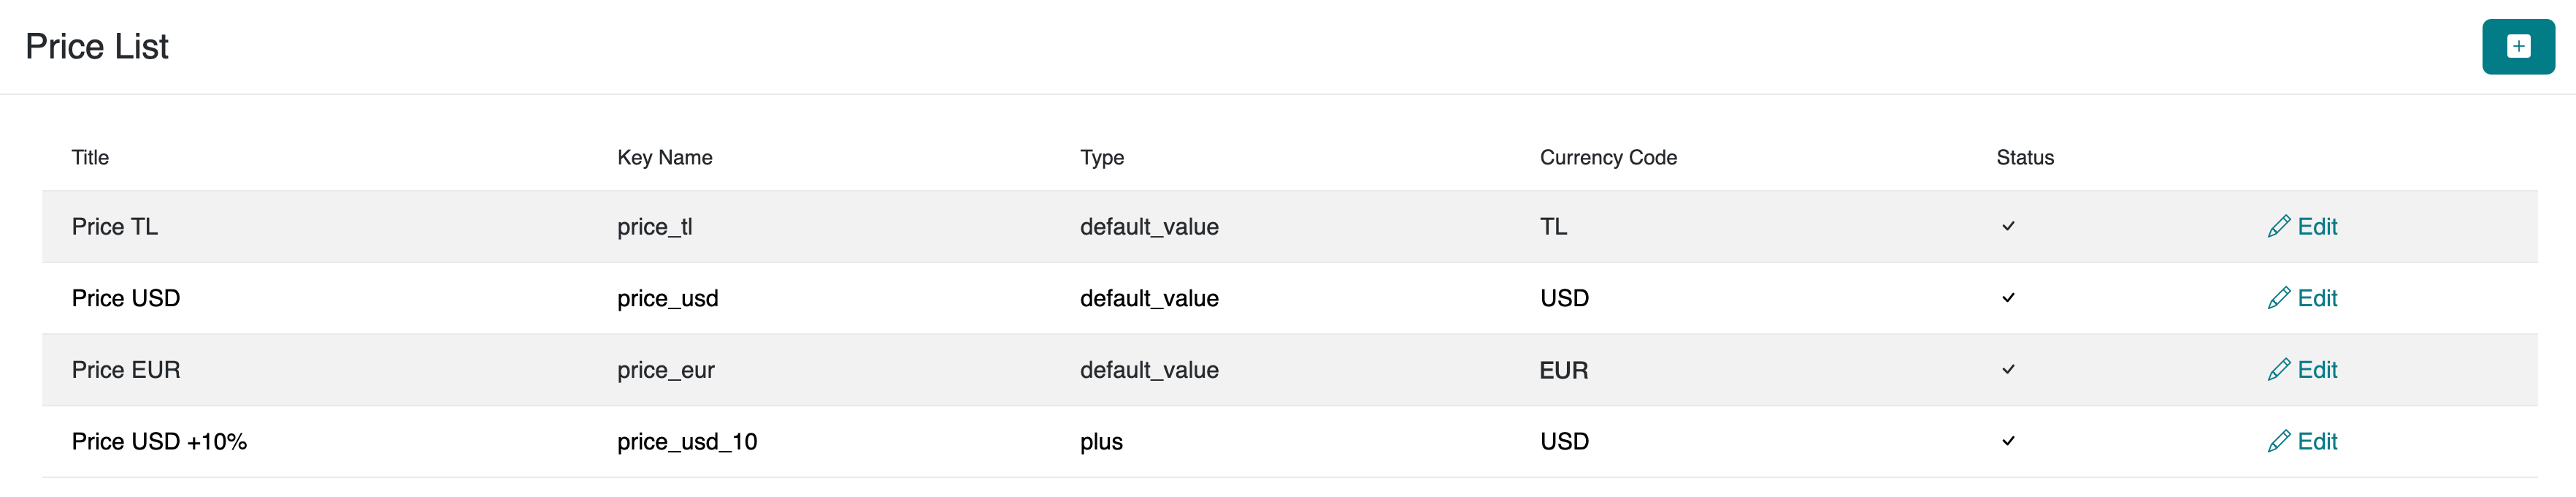This screenshot has height=497, width=2576.
Task: Click the status checkmark for Price EUR
Action: (x=2008, y=370)
